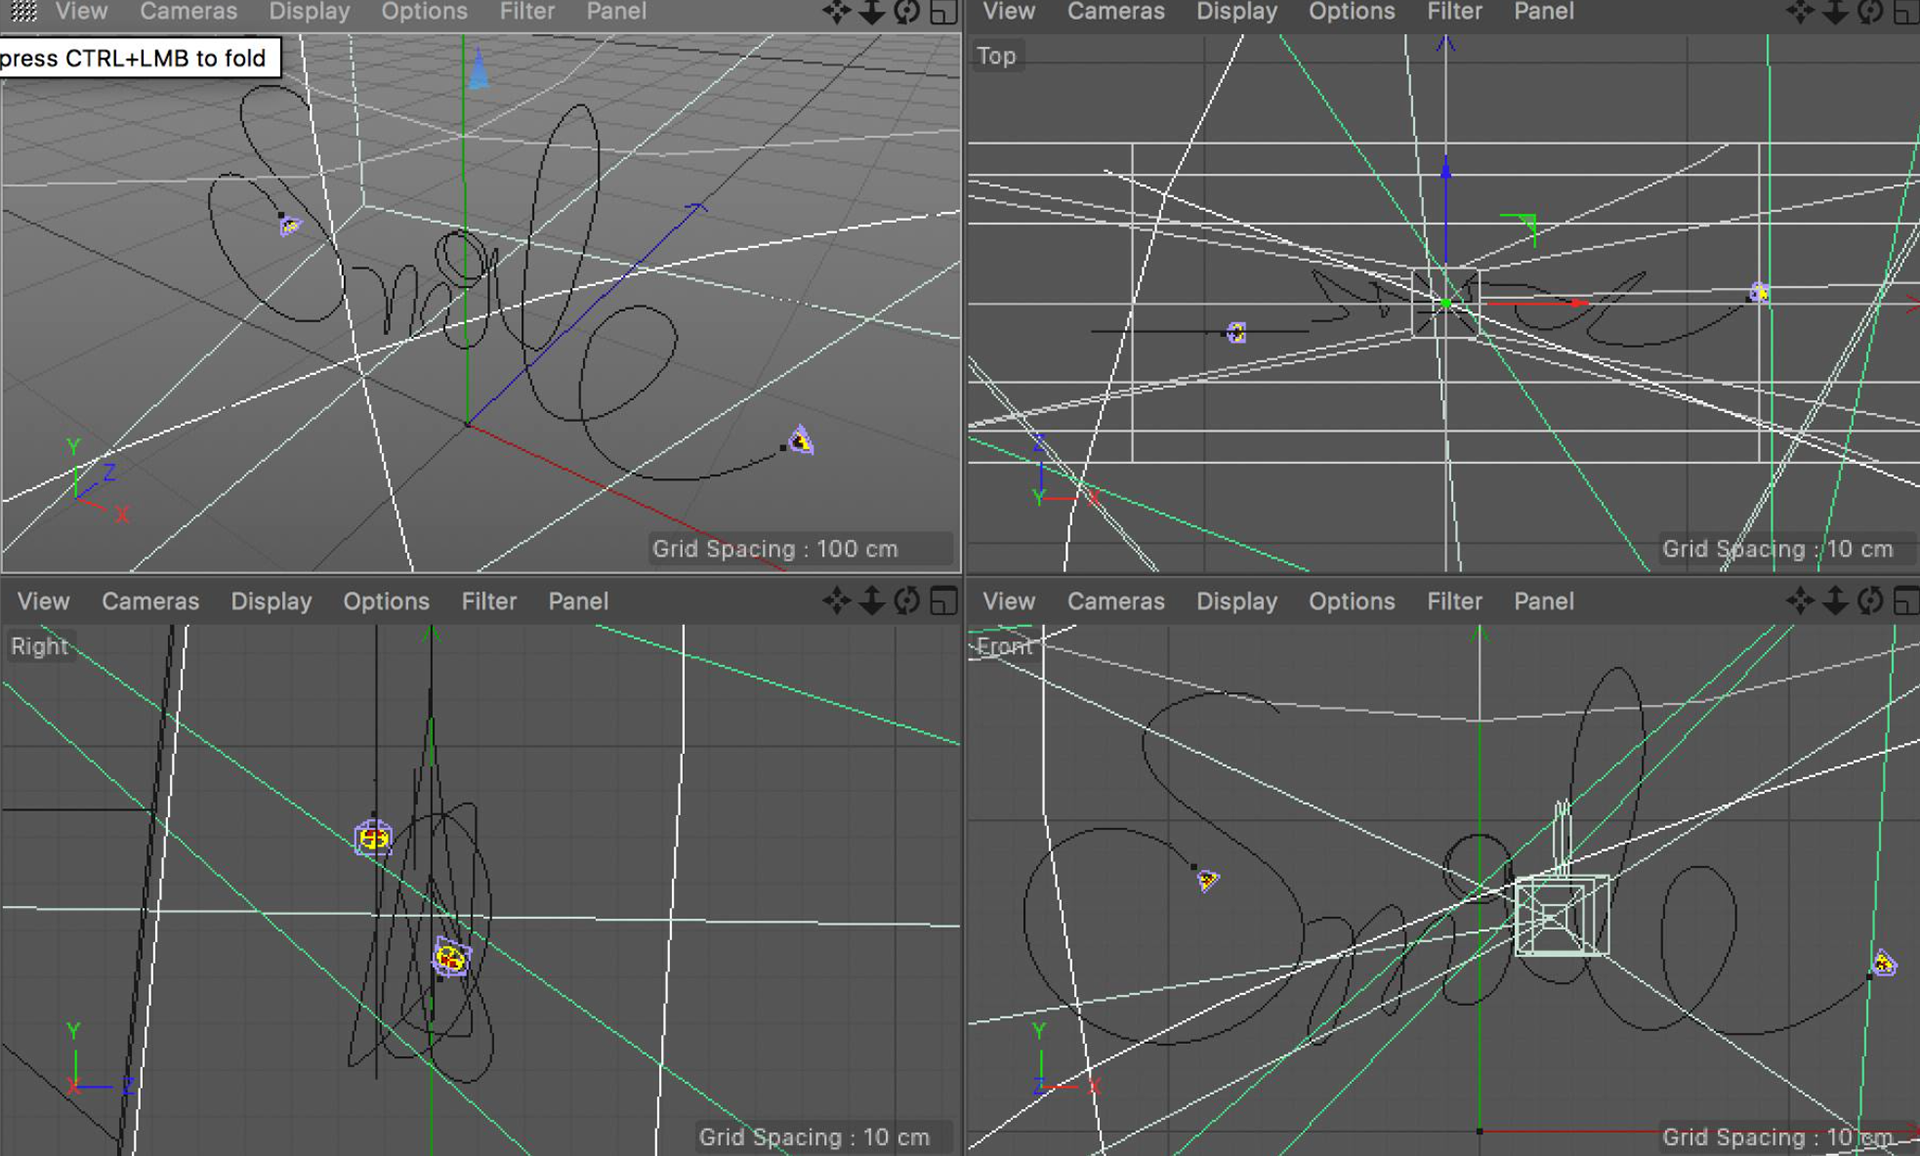Image resolution: width=1920 pixels, height=1156 pixels.
Task: Click the Top viewport name label
Action: (x=996, y=56)
